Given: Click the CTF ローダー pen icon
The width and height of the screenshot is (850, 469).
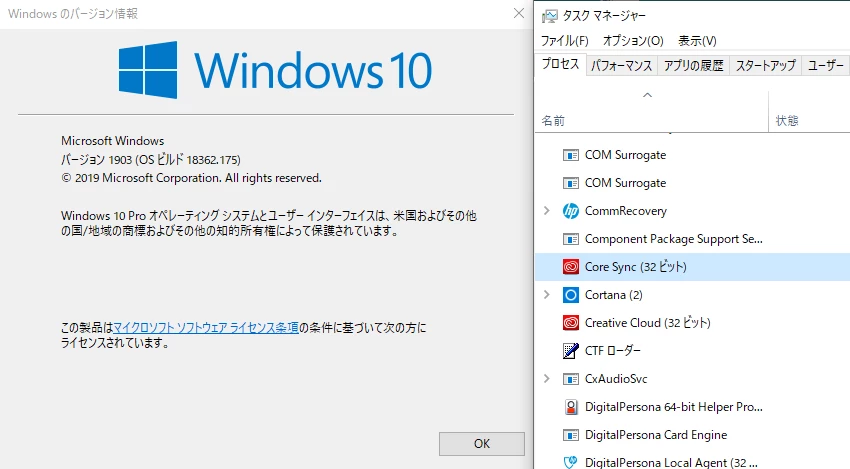Looking at the screenshot, I should point(570,351).
